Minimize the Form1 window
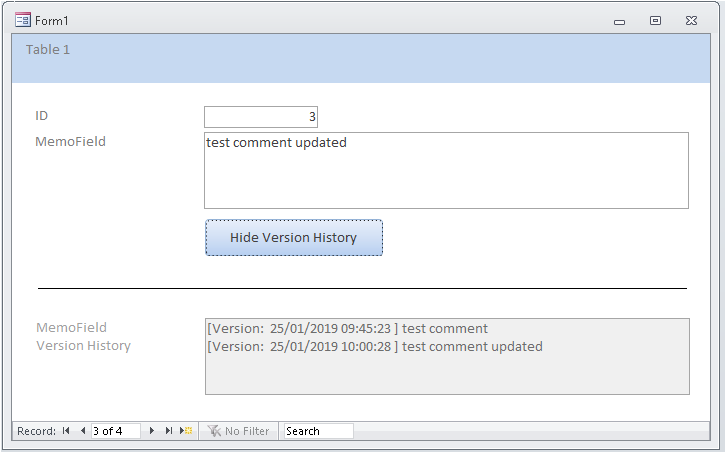This screenshot has height=453, width=726. click(621, 20)
